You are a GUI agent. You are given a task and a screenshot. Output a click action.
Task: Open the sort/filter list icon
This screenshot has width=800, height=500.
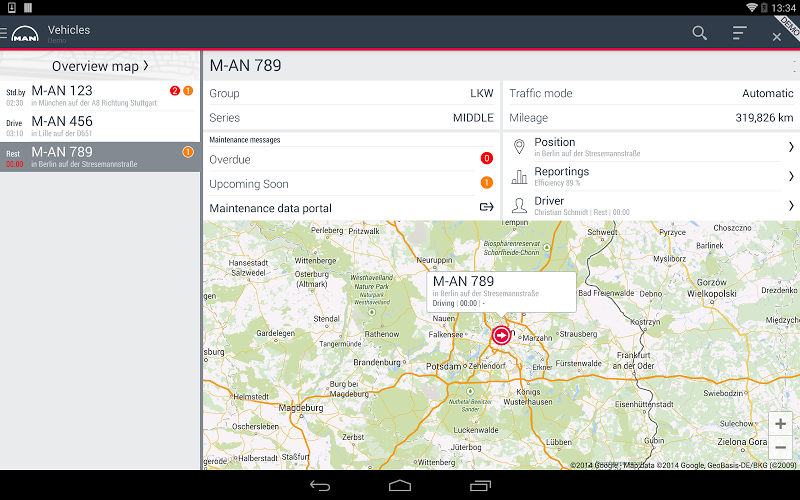tap(739, 33)
